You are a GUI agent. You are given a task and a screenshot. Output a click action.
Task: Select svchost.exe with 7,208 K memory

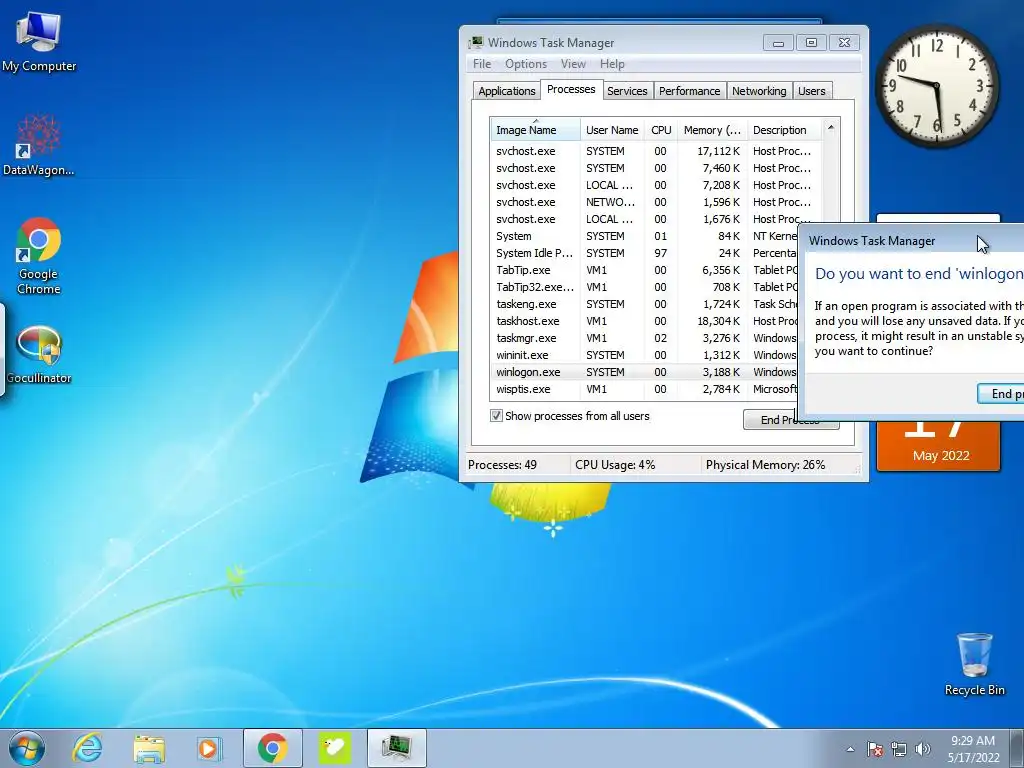pyautogui.click(x=656, y=185)
